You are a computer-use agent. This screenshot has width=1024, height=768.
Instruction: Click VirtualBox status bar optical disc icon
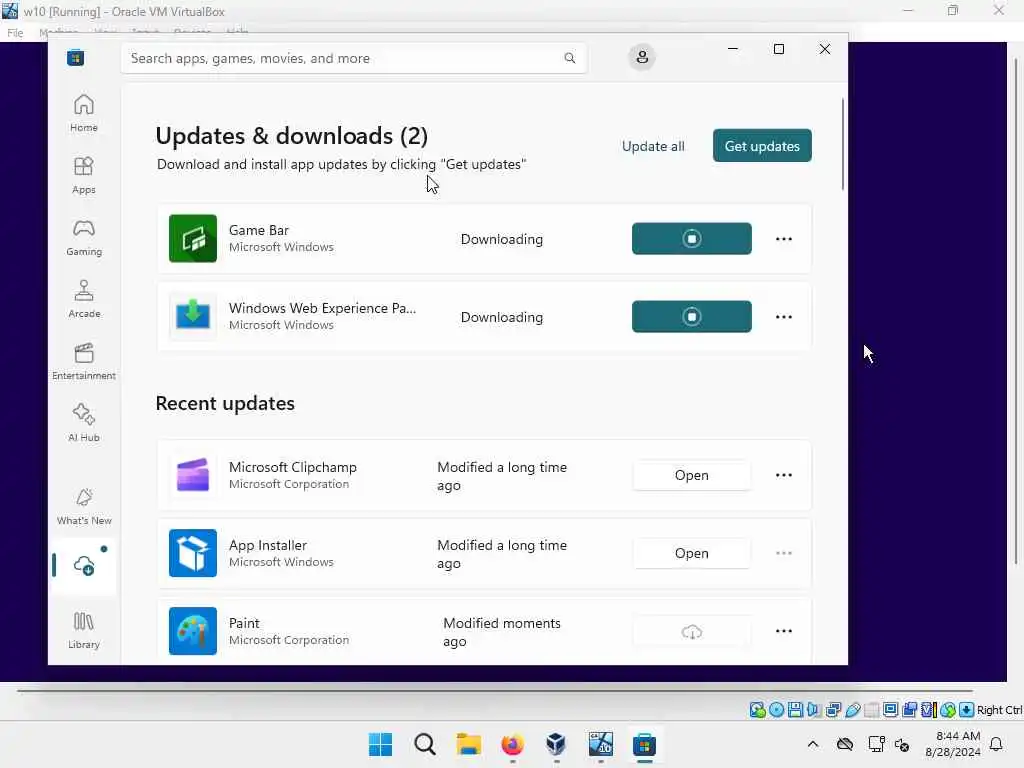[776, 710]
